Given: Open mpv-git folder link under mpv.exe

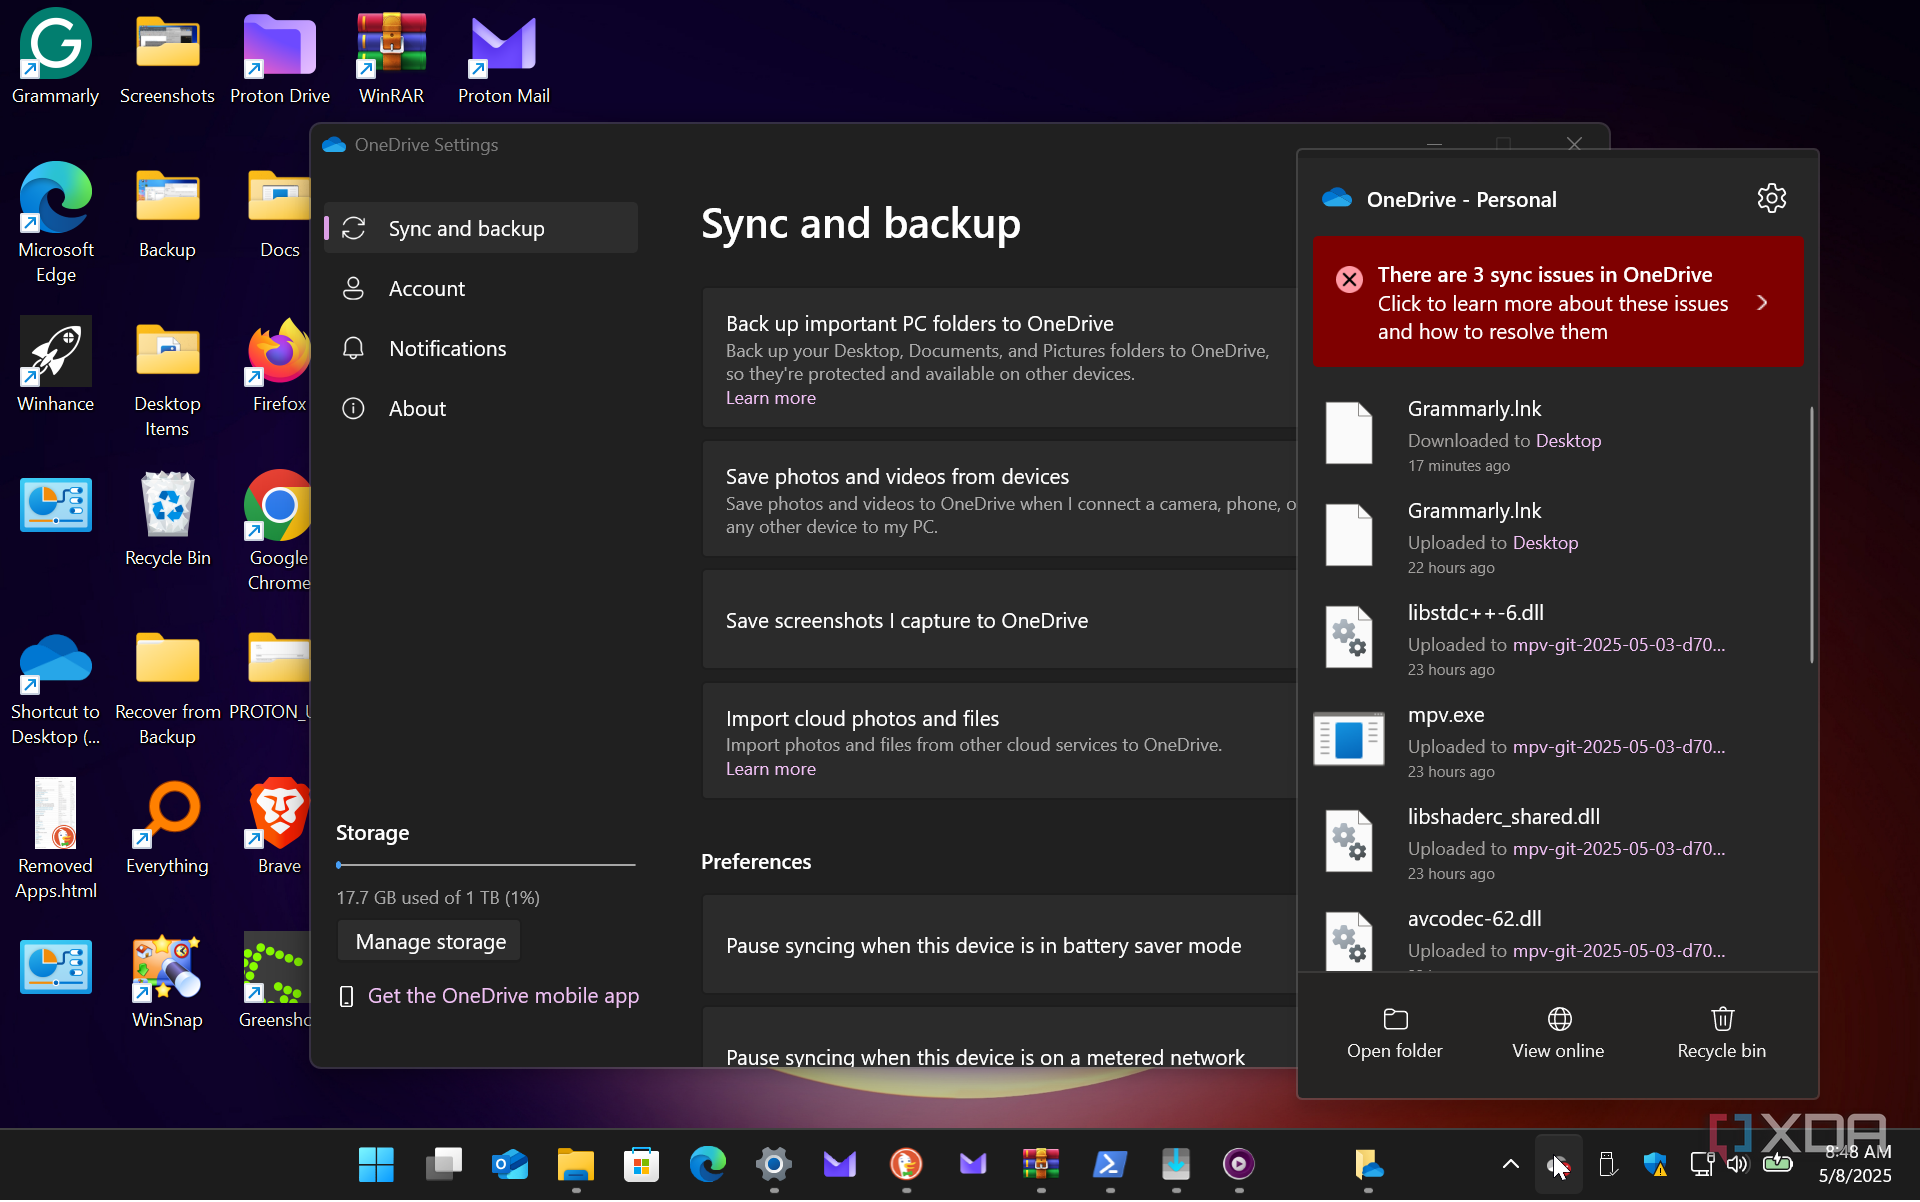Looking at the screenshot, I should [x=1619, y=746].
